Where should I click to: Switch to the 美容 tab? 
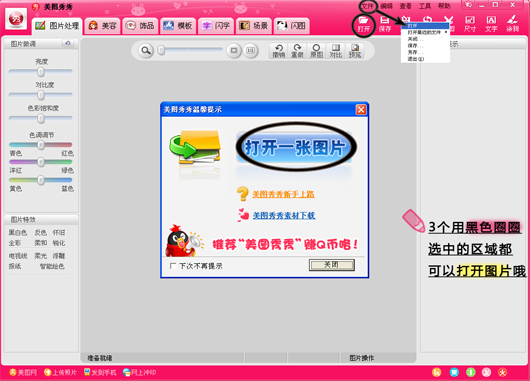pos(102,26)
